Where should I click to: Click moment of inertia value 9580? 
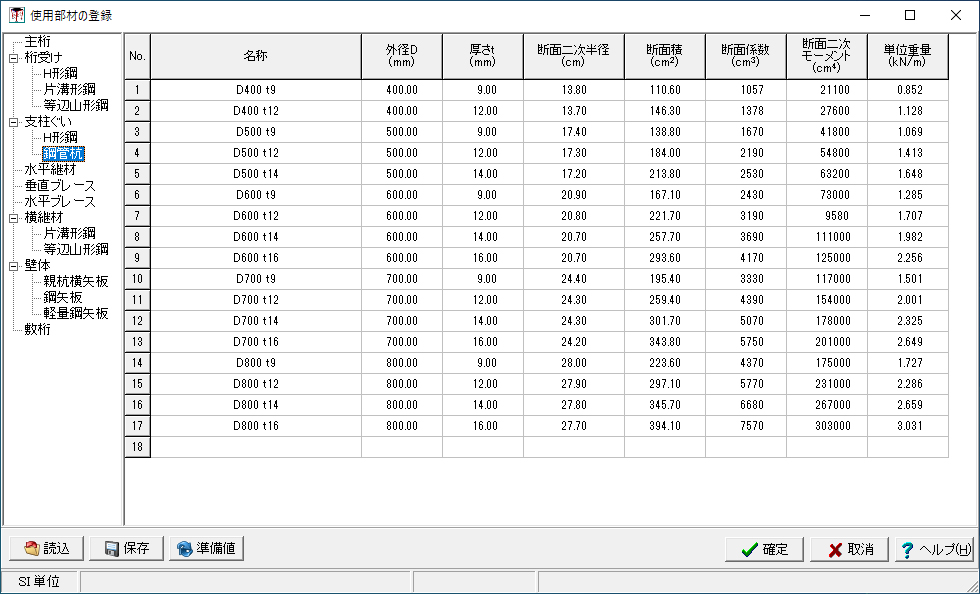[x=827, y=216]
